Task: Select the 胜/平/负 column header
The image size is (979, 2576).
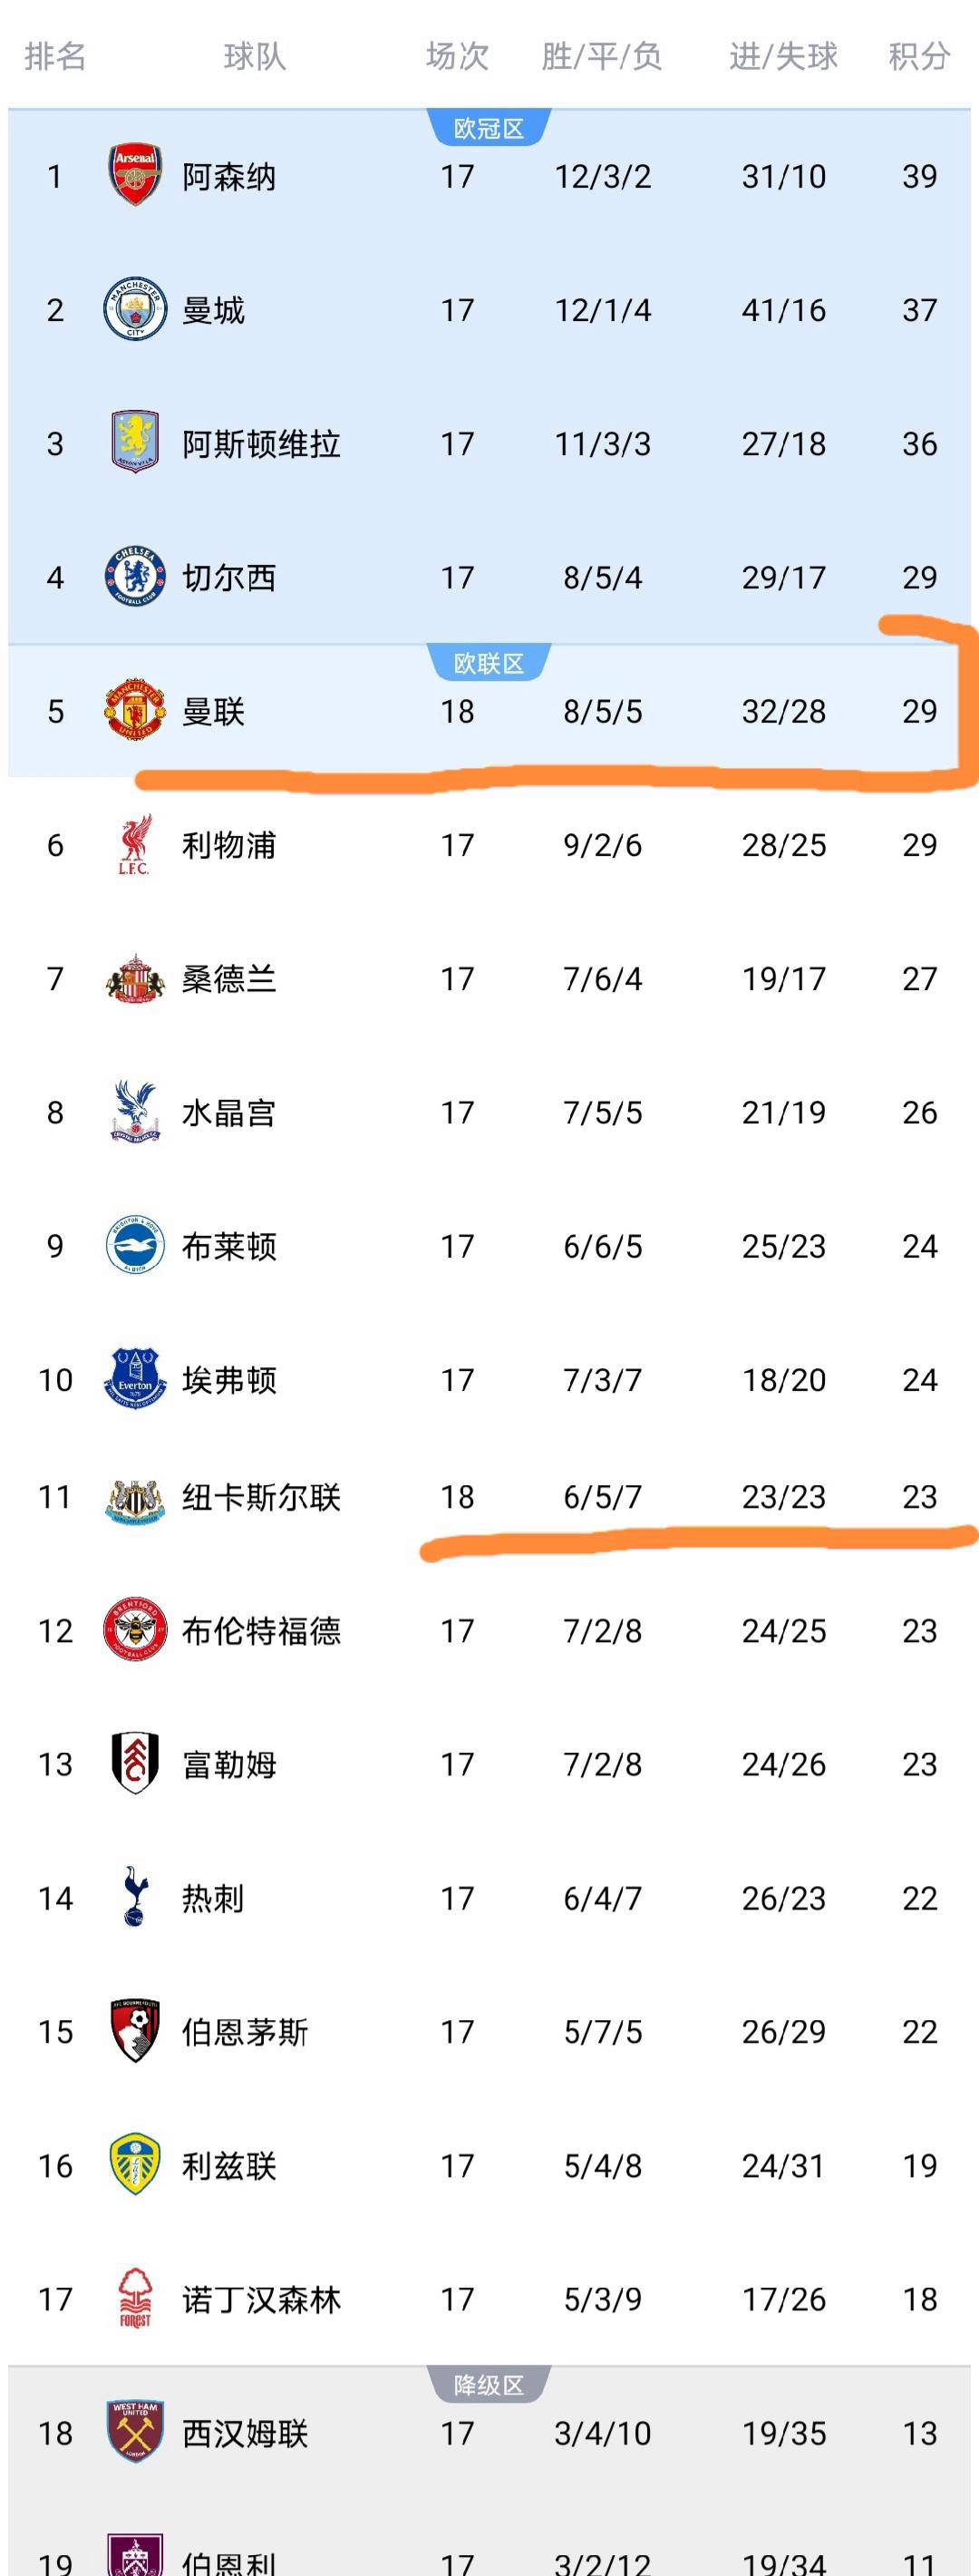Action: tap(602, 56)
